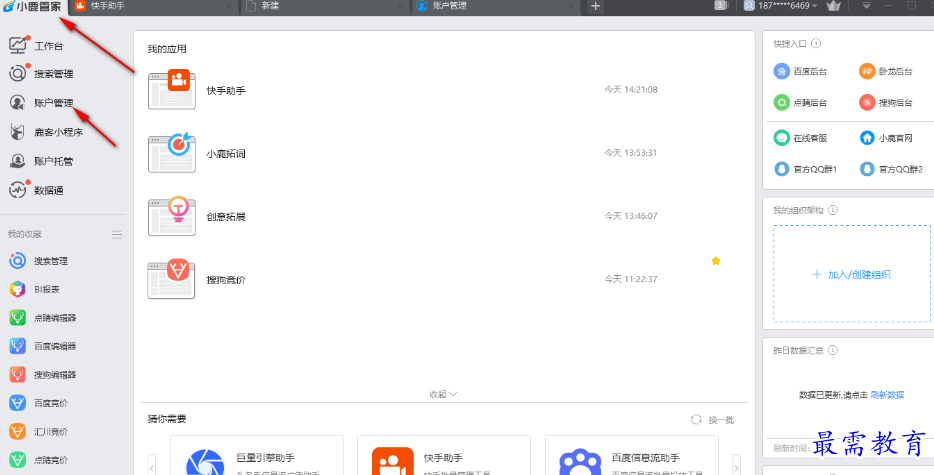Viewport: 934px width, 475px height.
Task: Switch to the 账户管理 tab
Action: click(x=496, y=6)
